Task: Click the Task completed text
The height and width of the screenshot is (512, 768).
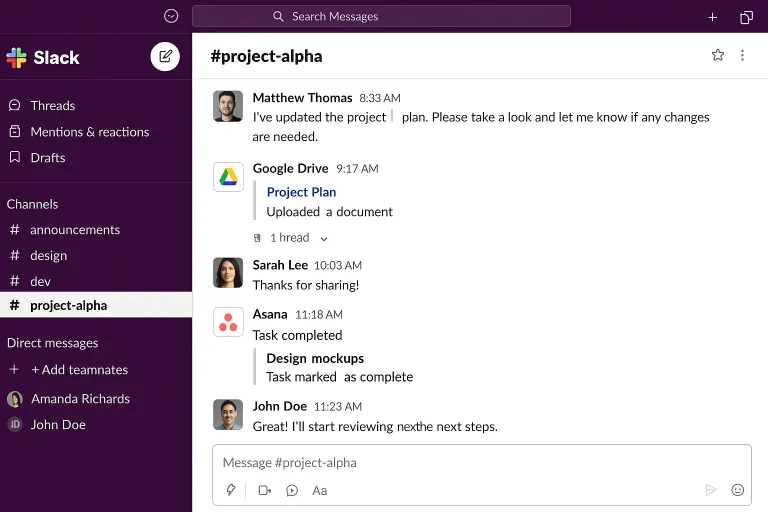Action: [x=297, y=335]
